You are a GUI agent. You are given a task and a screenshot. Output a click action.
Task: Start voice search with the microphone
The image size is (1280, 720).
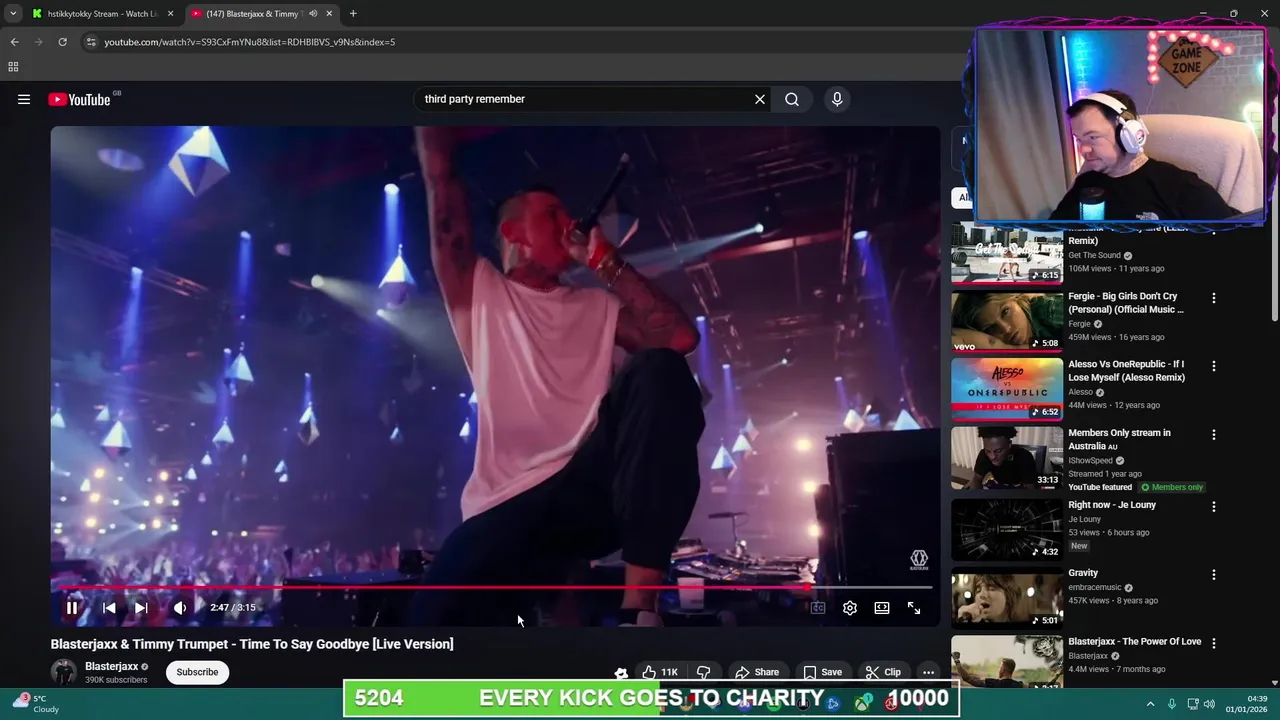pyautogui.click(x=837, y=99)
